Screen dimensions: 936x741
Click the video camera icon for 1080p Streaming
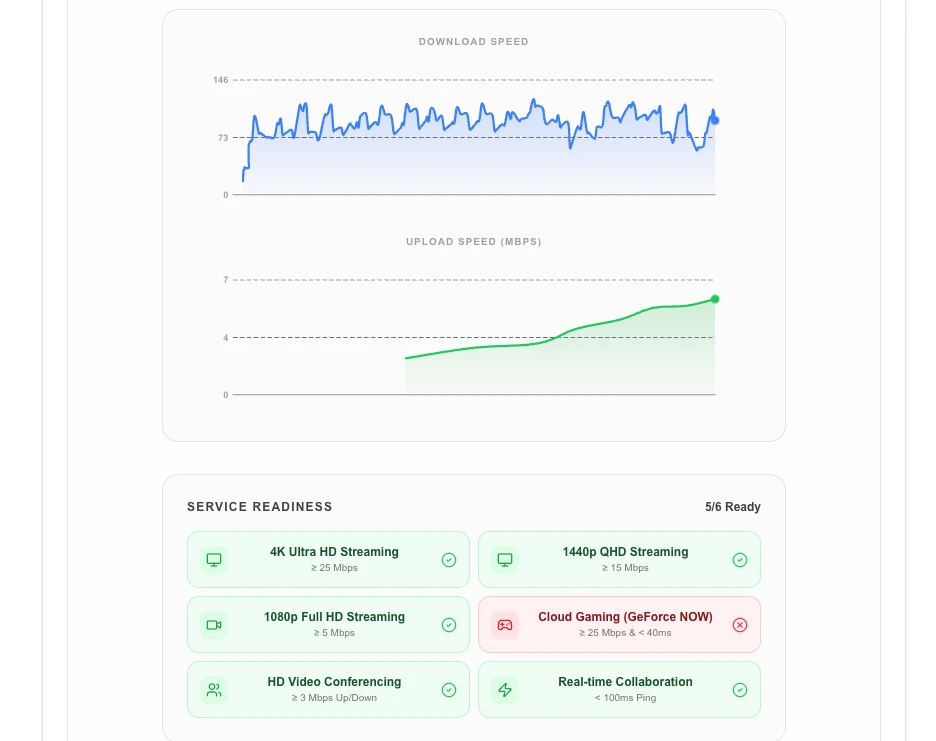(x=213, y=625)
